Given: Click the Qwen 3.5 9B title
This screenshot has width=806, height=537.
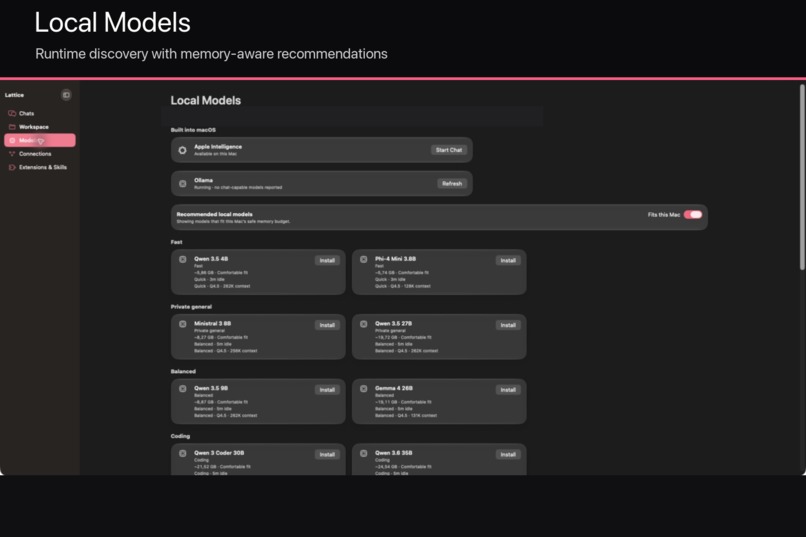Looking at the screenshot, I should pos(211,388).
